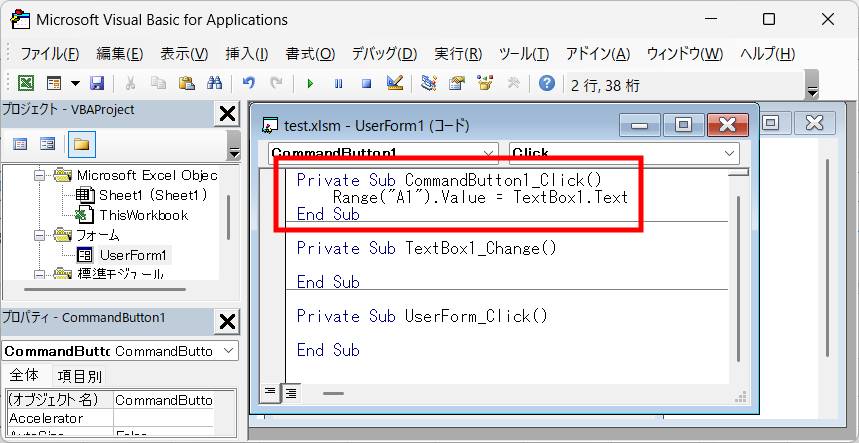859x443 pixels.
Task: Close the Properties - CommandButton1 panel
Action: [x=227, y=321]
